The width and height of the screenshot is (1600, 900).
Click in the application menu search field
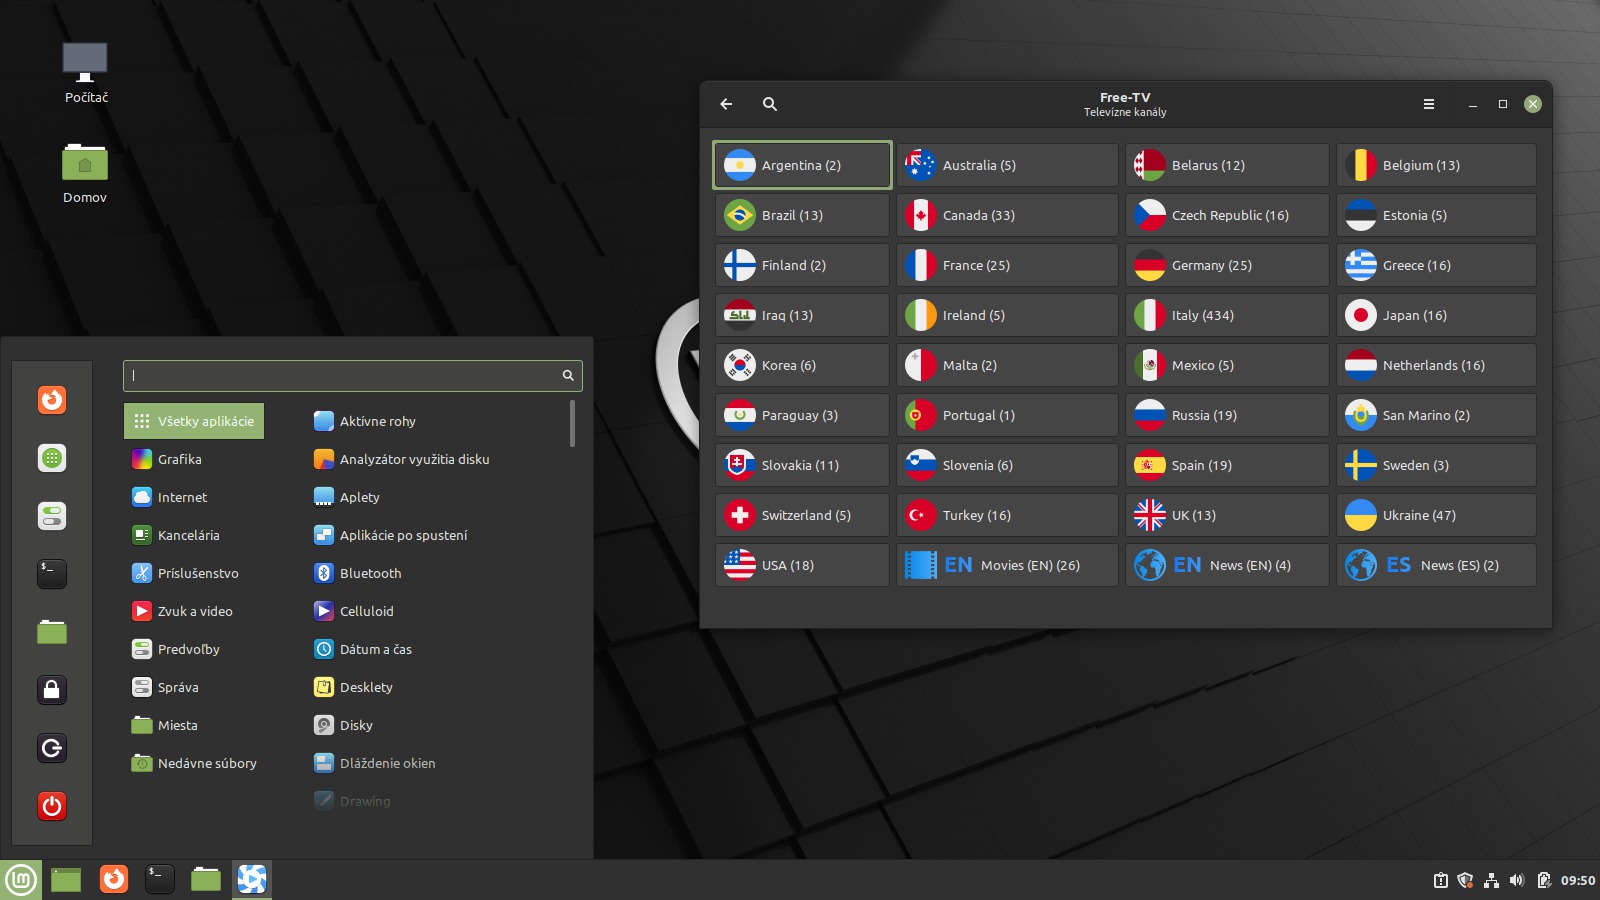click(352, 376)
